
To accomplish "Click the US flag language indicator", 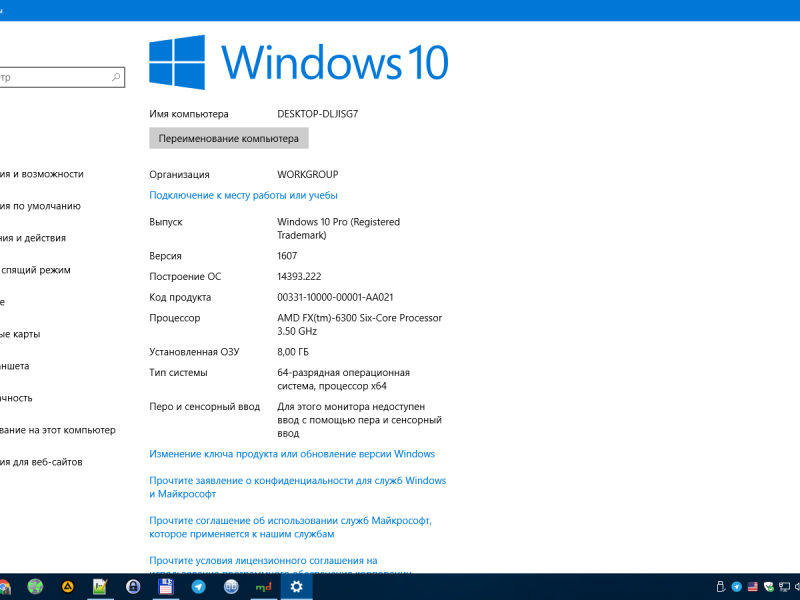I will pos(753,587).
